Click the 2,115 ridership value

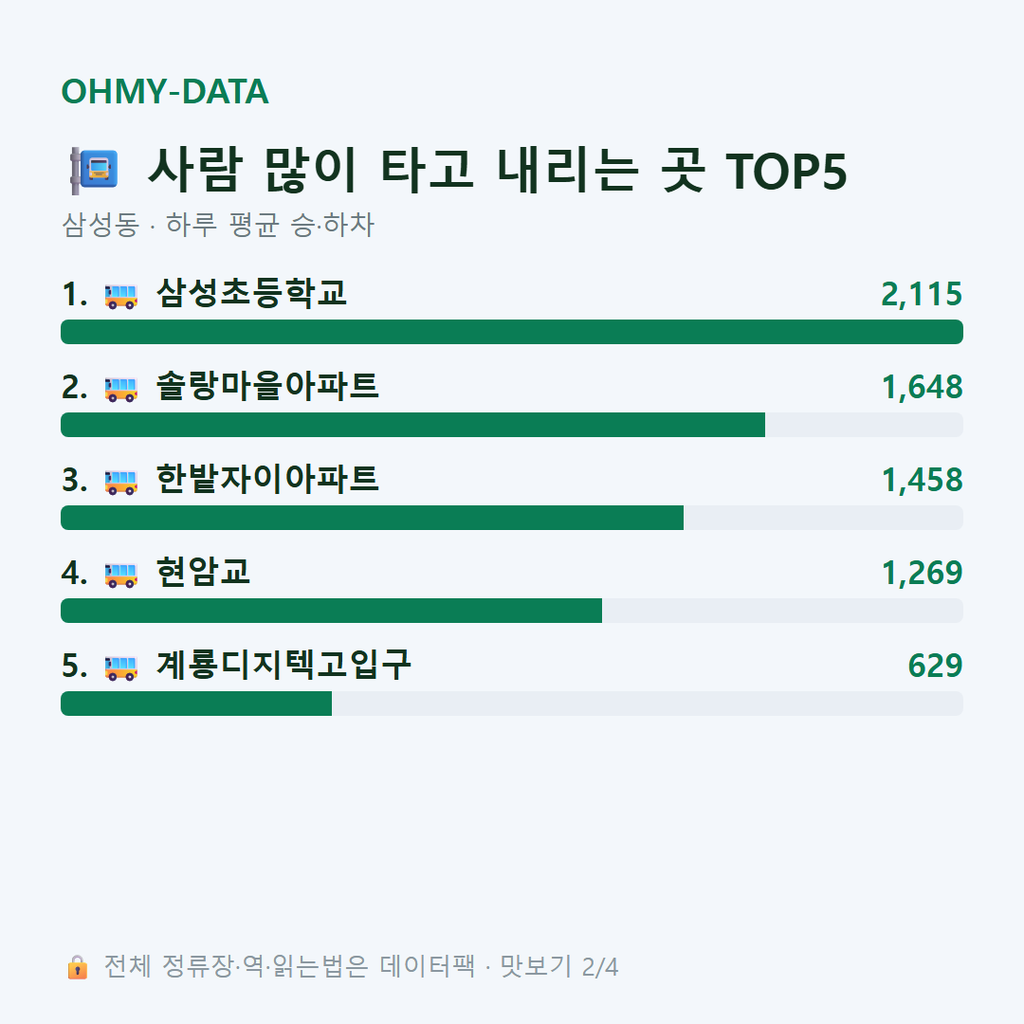[921, 294]
